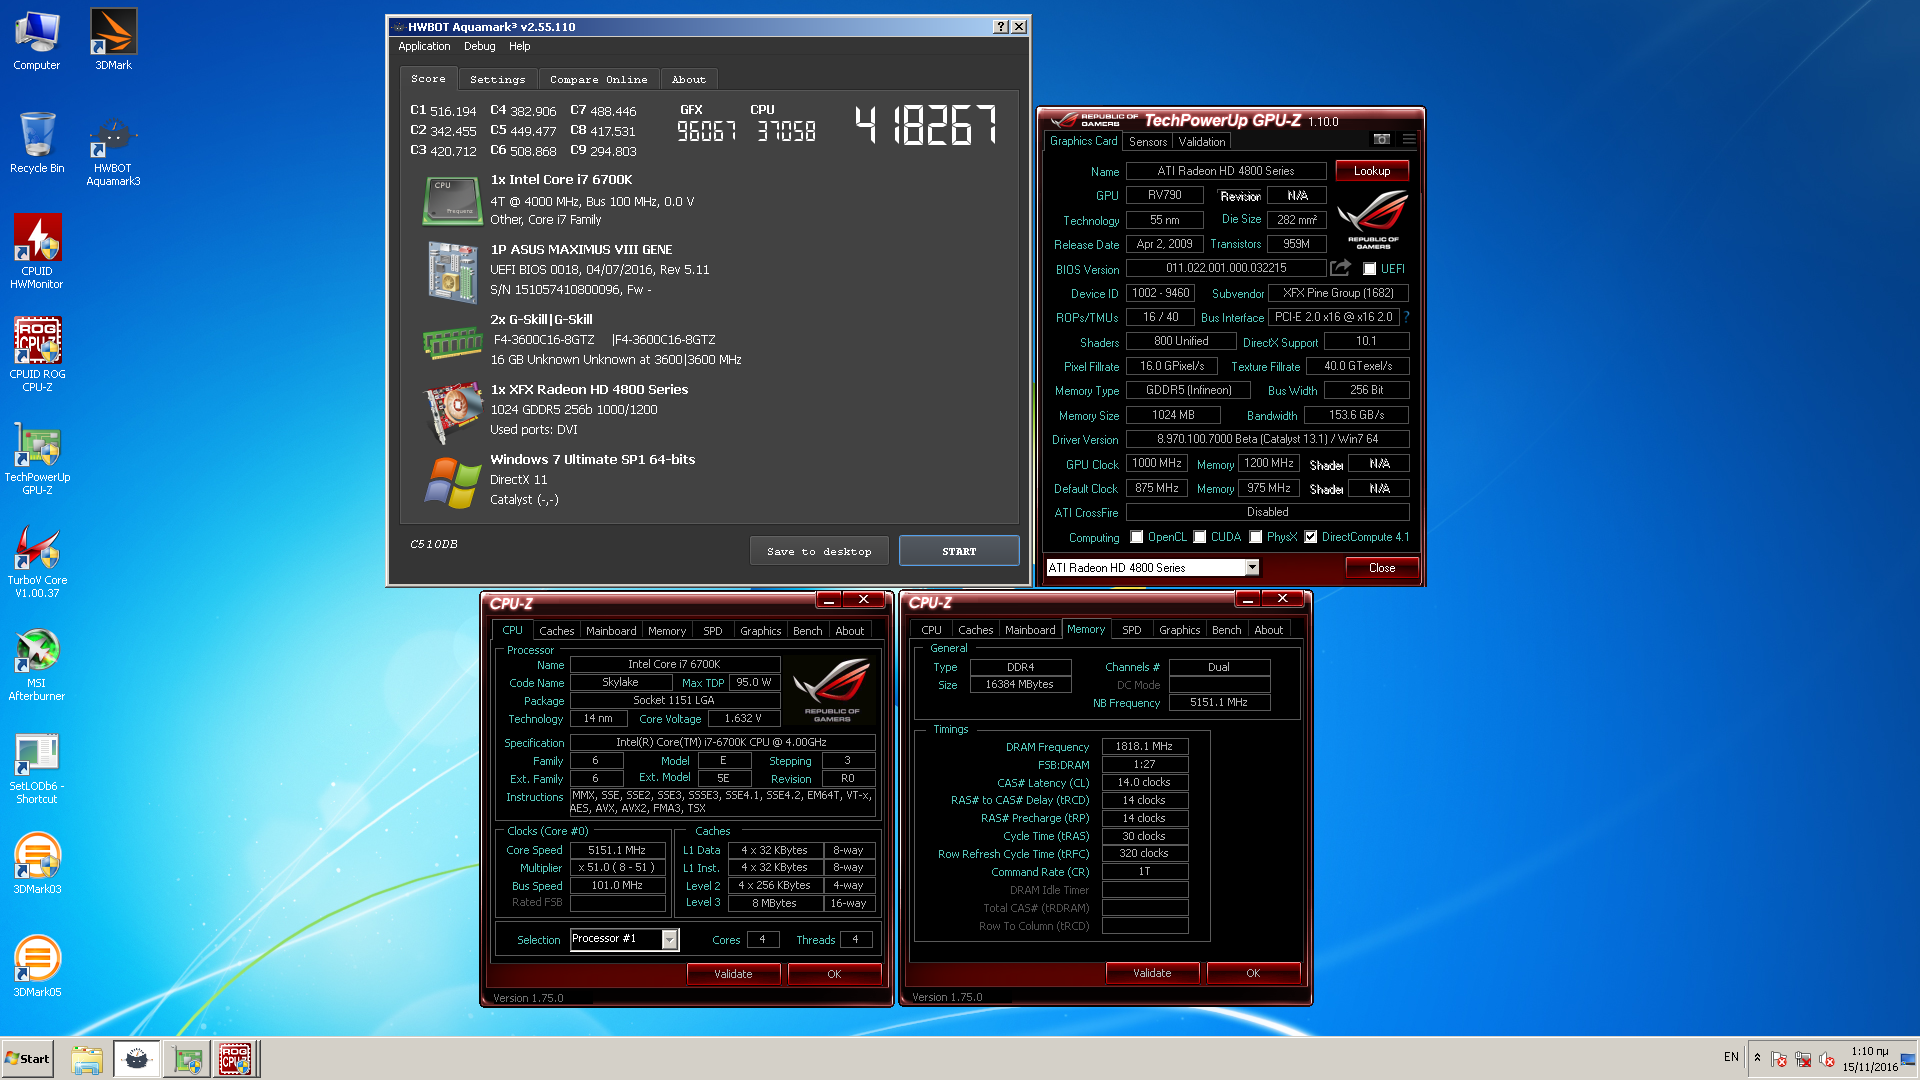Open the Debug menu in Aquamark3
The height and width of the screenshot is (1080, 1920).
tap(480, 46)
